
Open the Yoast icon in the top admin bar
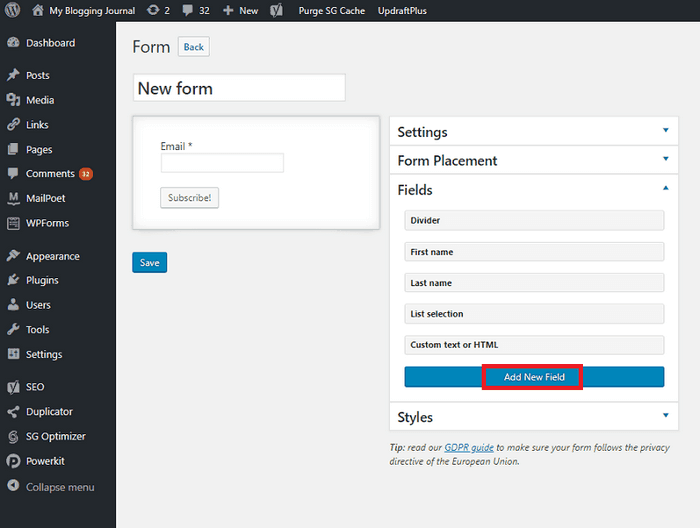click(x=276, y=10)
